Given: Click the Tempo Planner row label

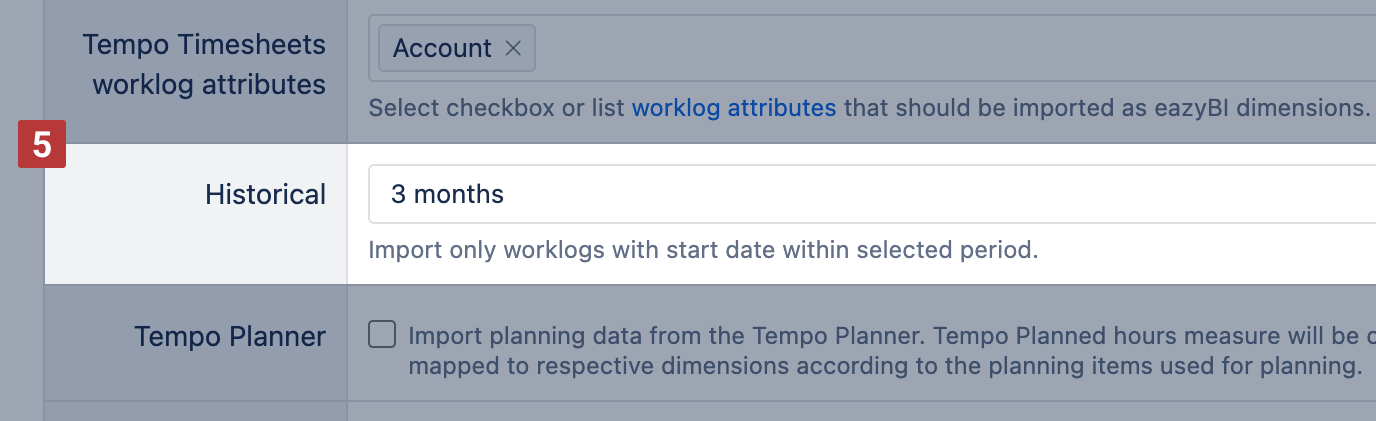Looking at the screenshot, I should coord(230,337).
